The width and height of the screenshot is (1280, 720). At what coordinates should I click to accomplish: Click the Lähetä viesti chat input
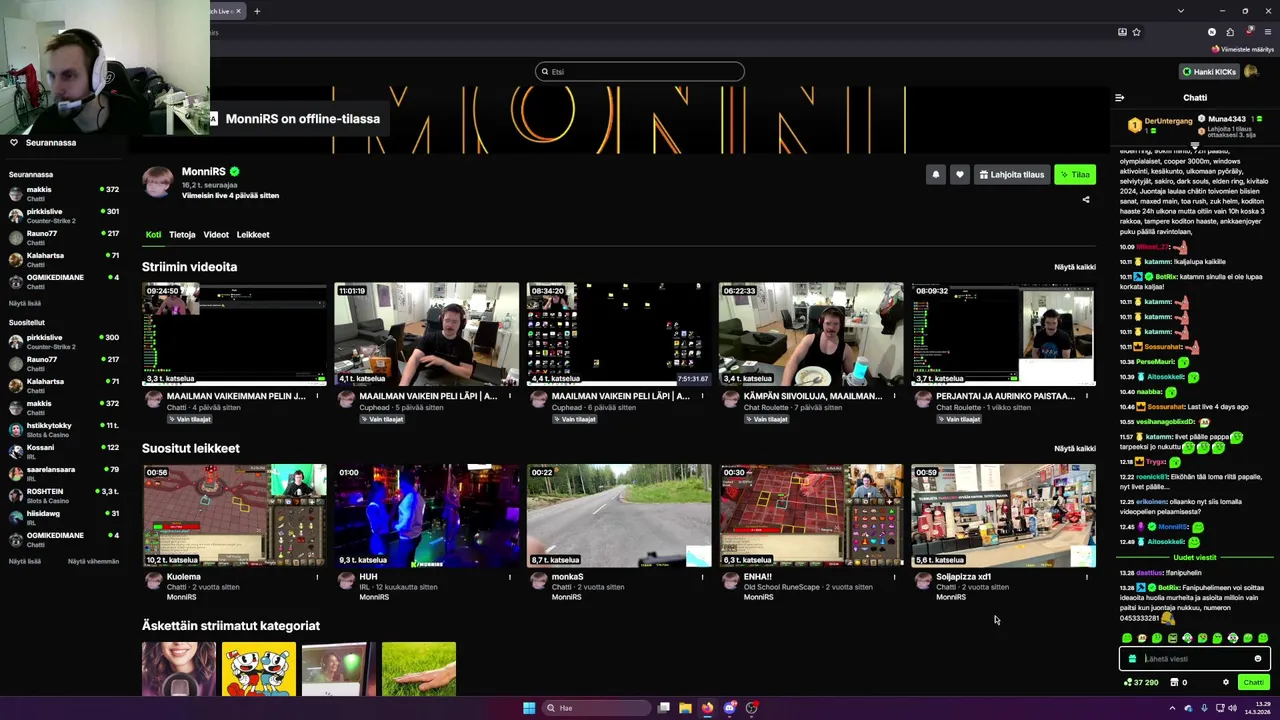click(x=1195, y=659)
